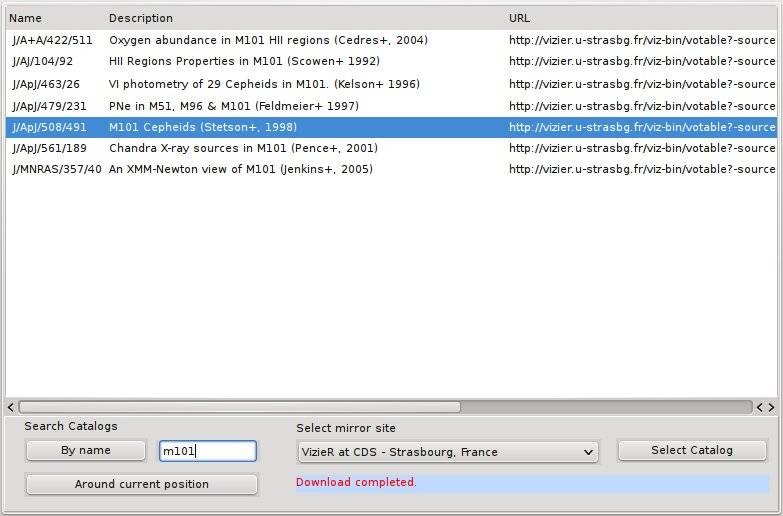783x516 pixels.
Task: Click the left-pointing arrow beside the scrollbar's right arrow
Action: point(760,408)
